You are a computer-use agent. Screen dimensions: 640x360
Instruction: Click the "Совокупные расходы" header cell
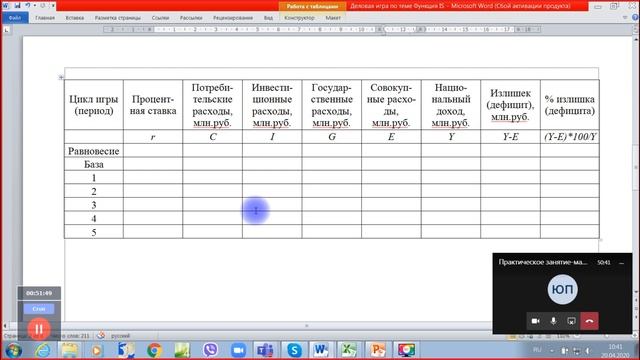click(x=391, y=105)
